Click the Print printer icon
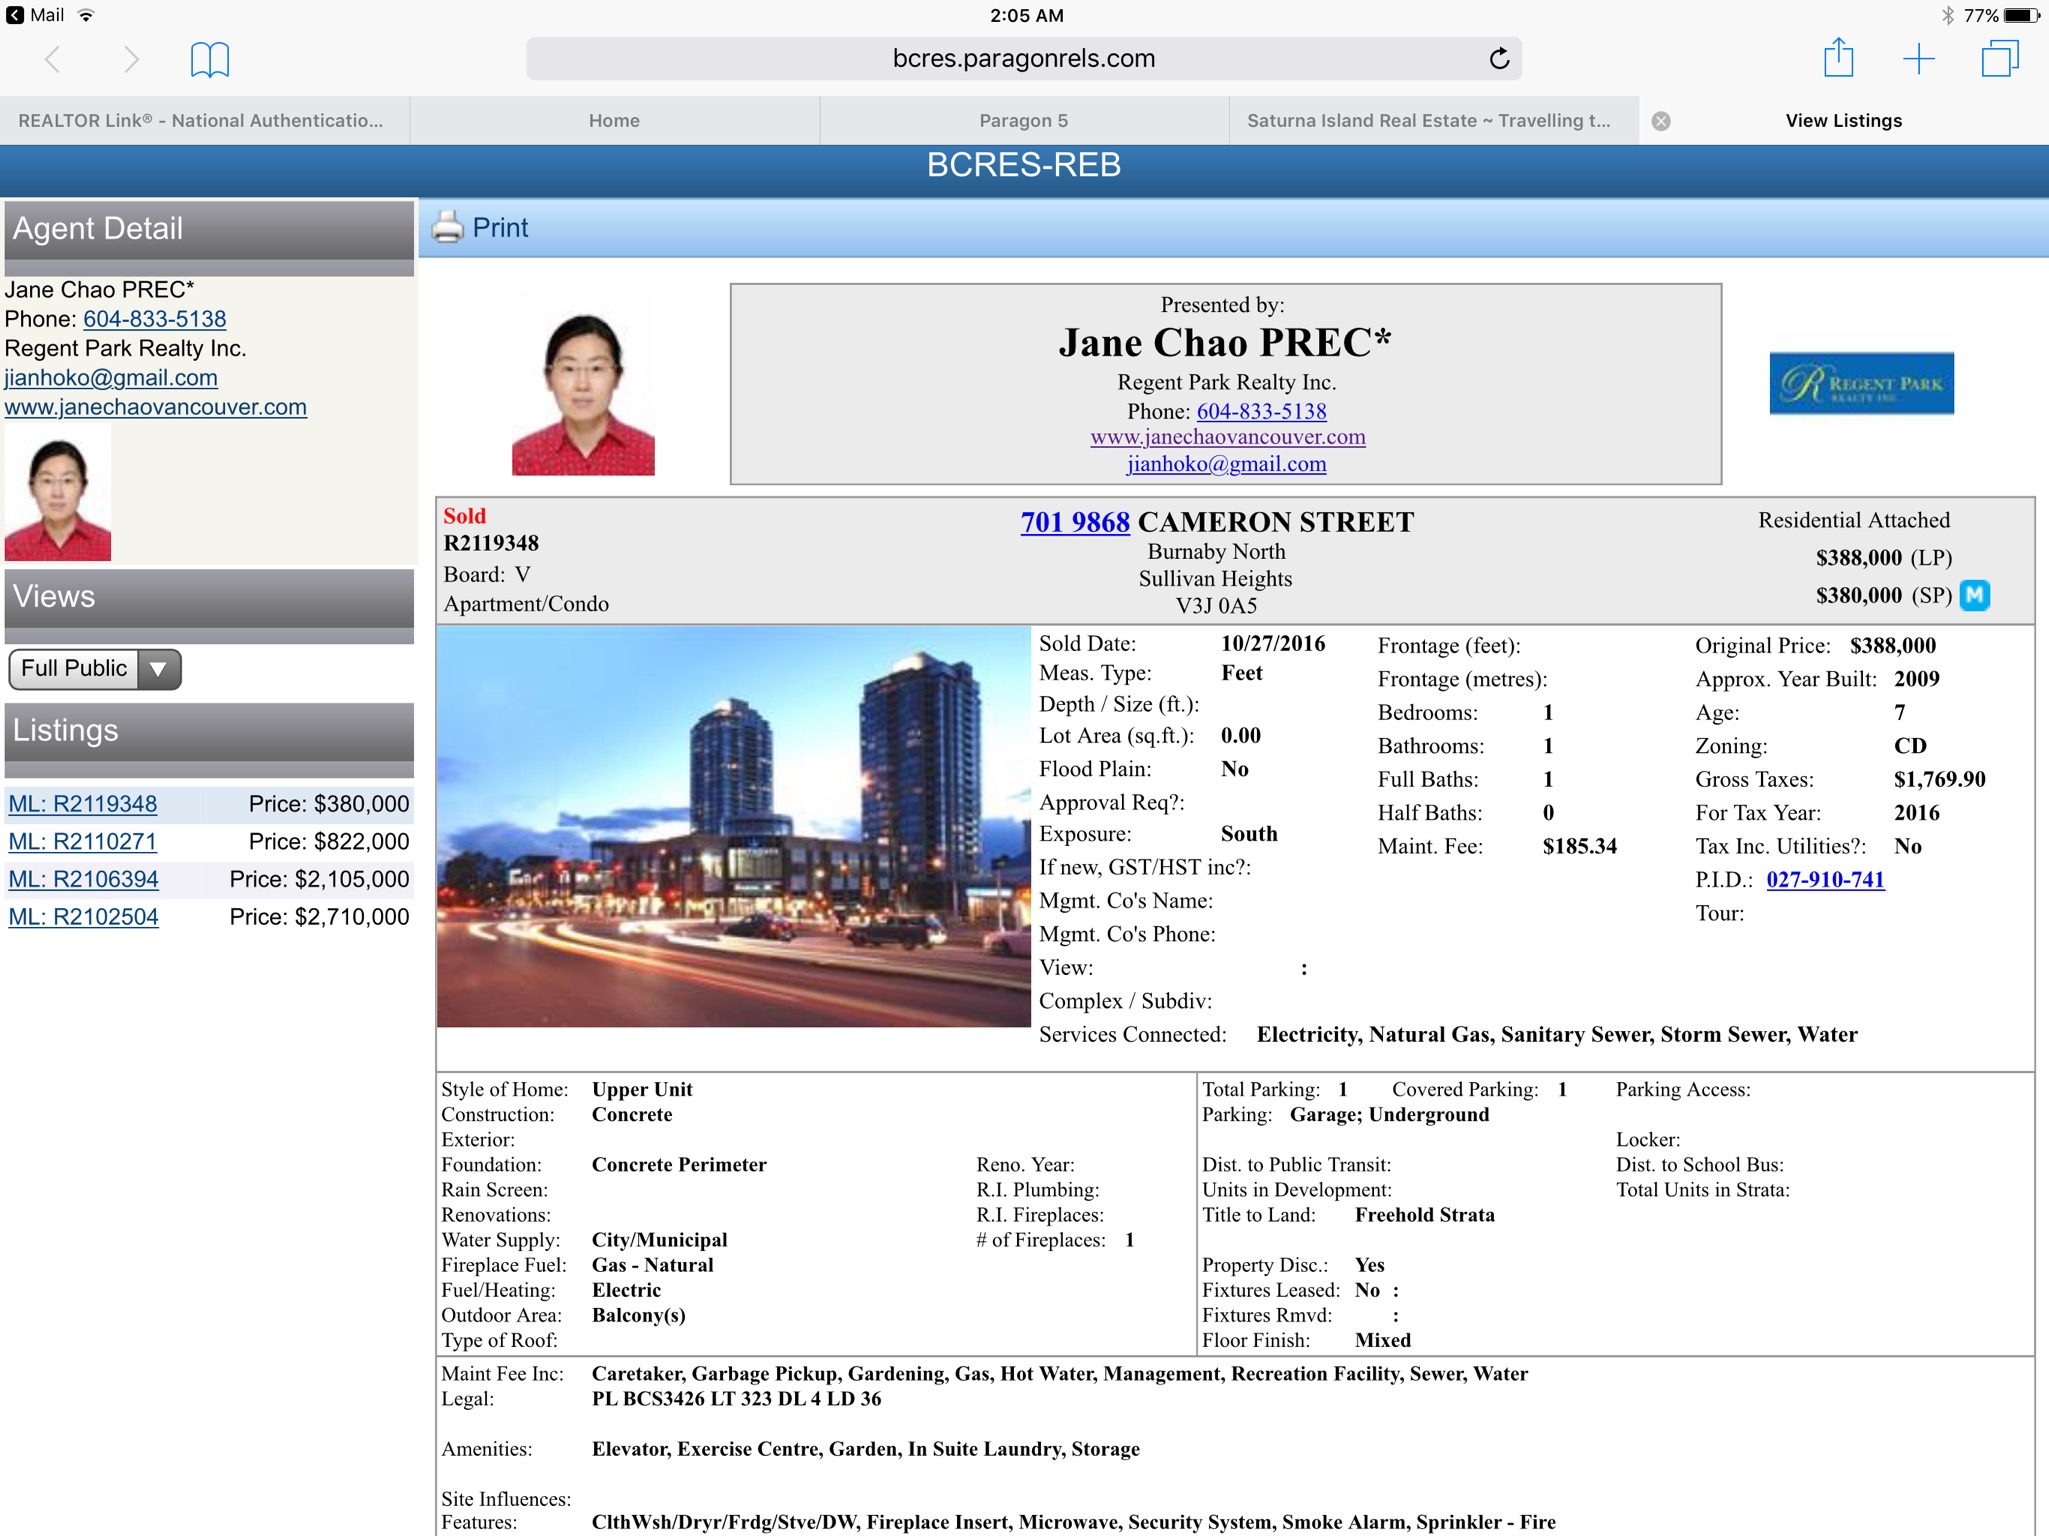 (x=447, y=228)
